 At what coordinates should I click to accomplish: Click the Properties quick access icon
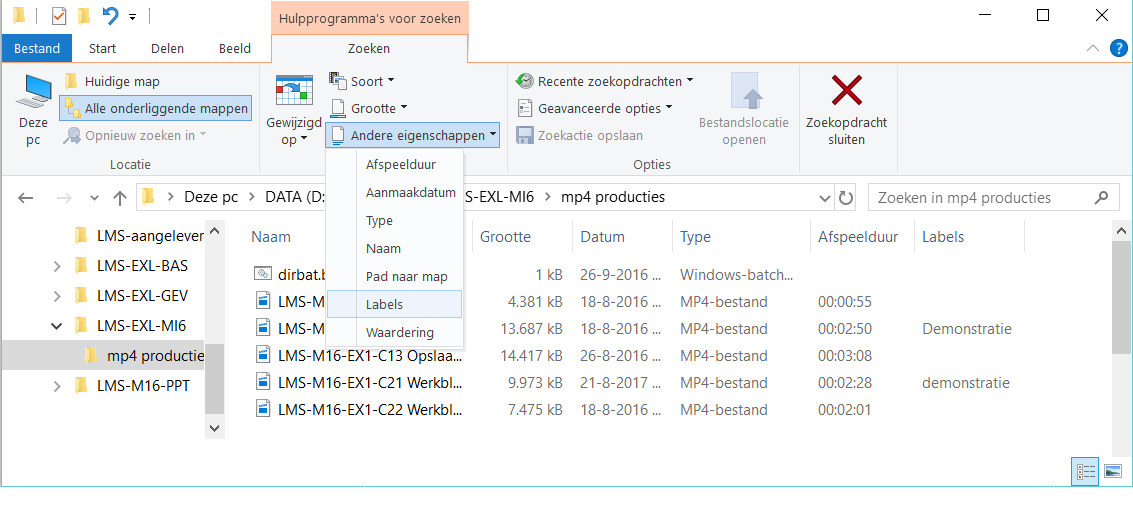(x=59, y=15)
